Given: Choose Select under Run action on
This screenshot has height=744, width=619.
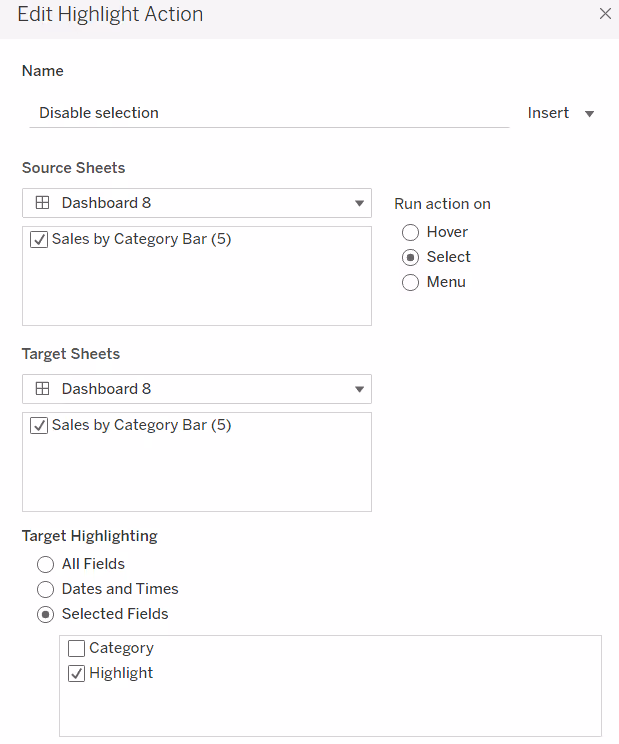Looking at the screenshot, I should (410, 257).
